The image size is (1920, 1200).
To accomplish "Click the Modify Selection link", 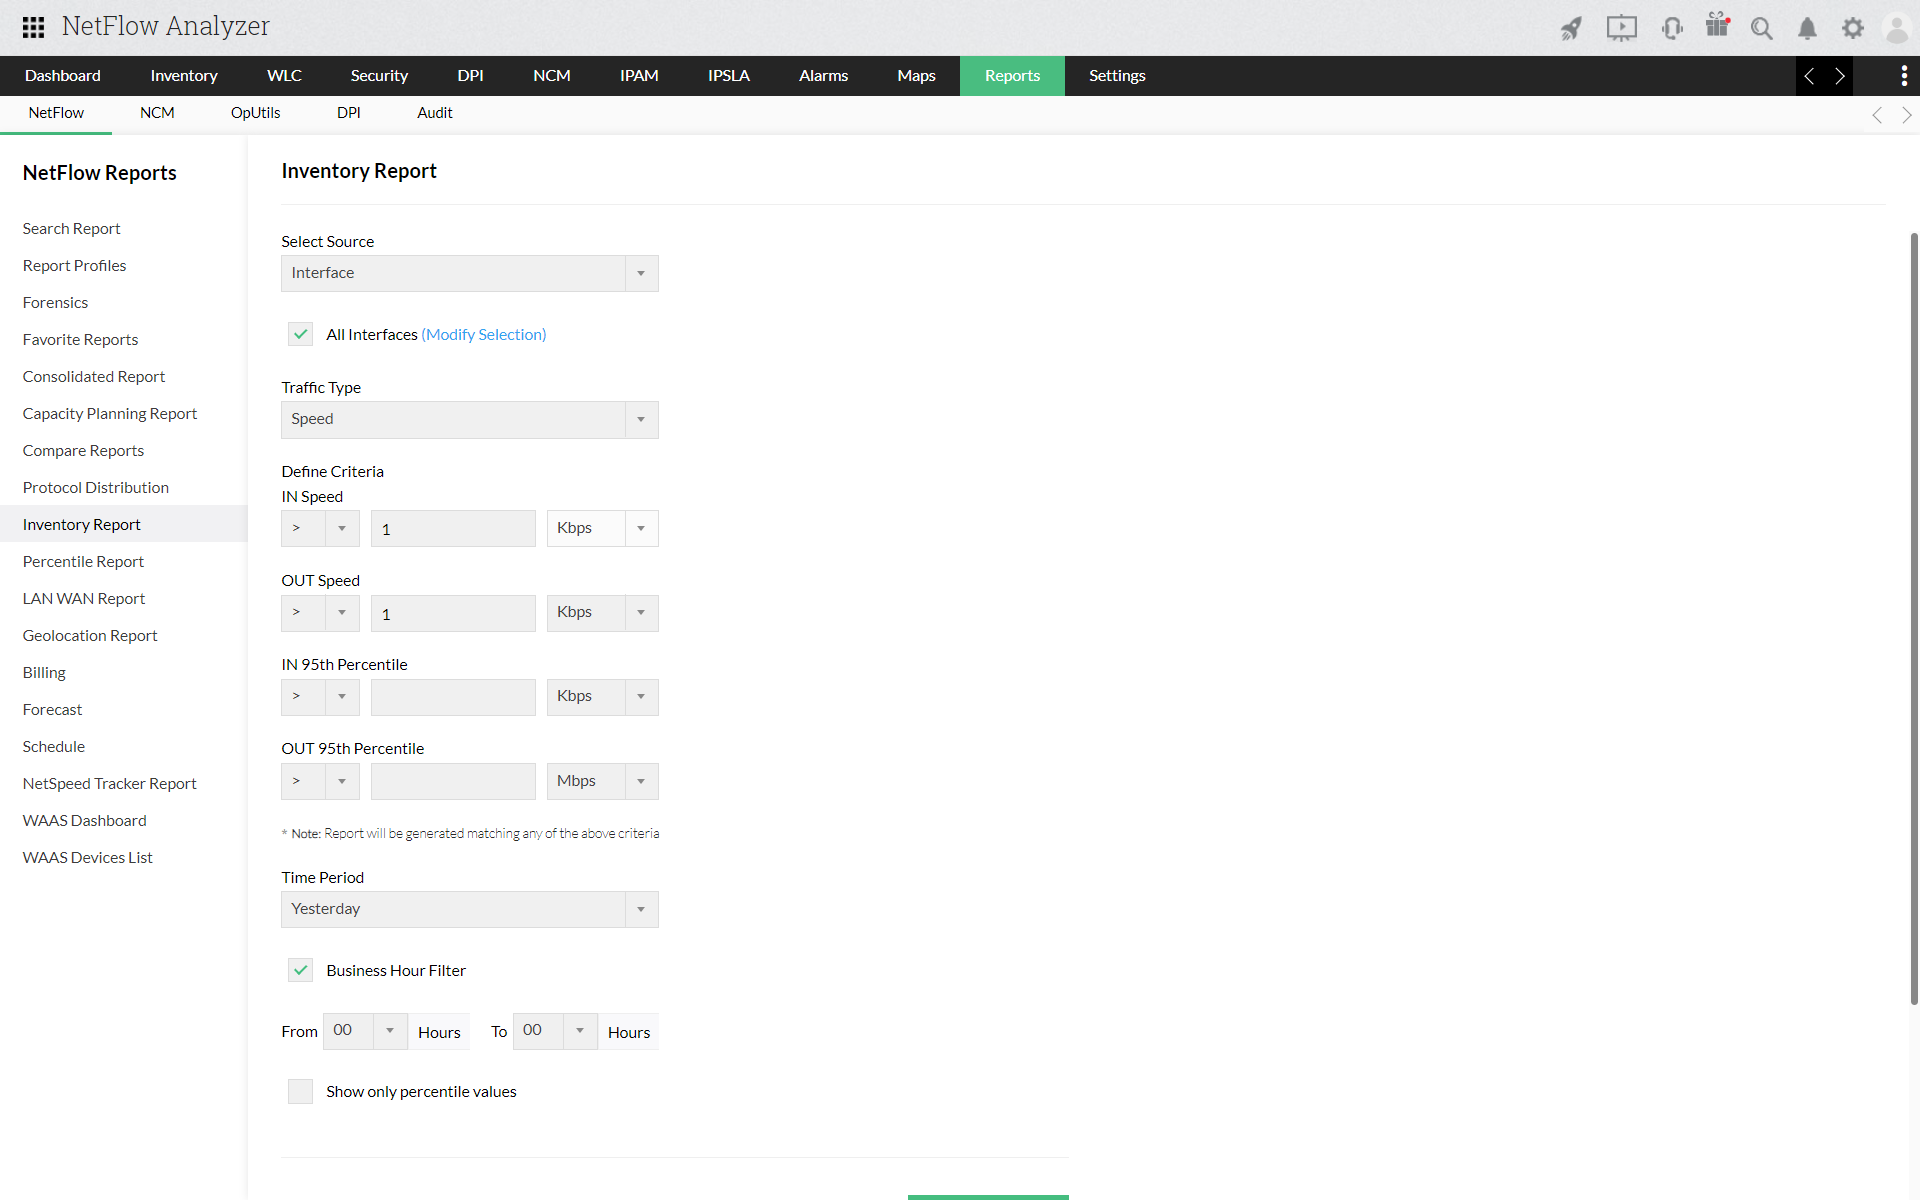I will (484, 334).
